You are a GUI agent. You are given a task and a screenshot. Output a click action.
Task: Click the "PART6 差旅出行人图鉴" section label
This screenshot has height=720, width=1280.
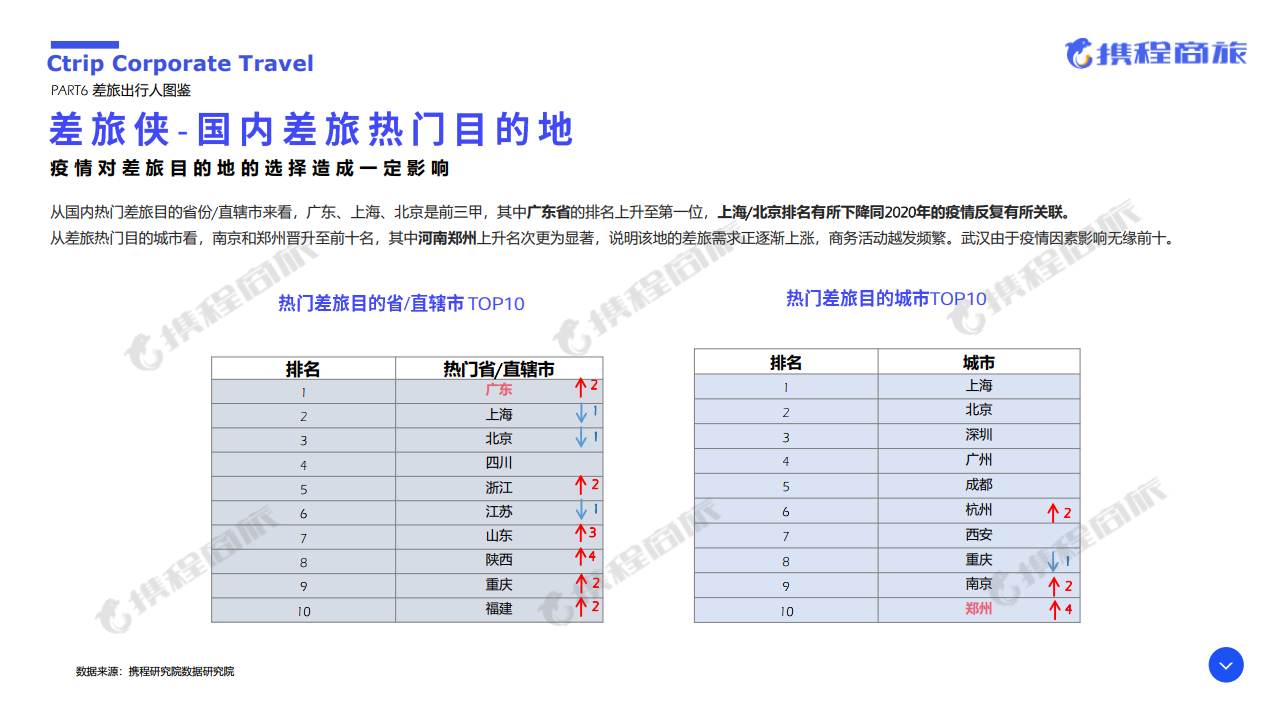click(x=120, y=90)
